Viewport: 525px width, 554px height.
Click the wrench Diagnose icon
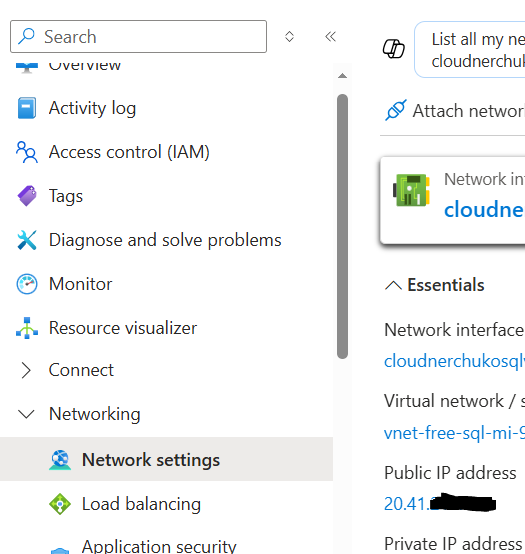[27, 240]
